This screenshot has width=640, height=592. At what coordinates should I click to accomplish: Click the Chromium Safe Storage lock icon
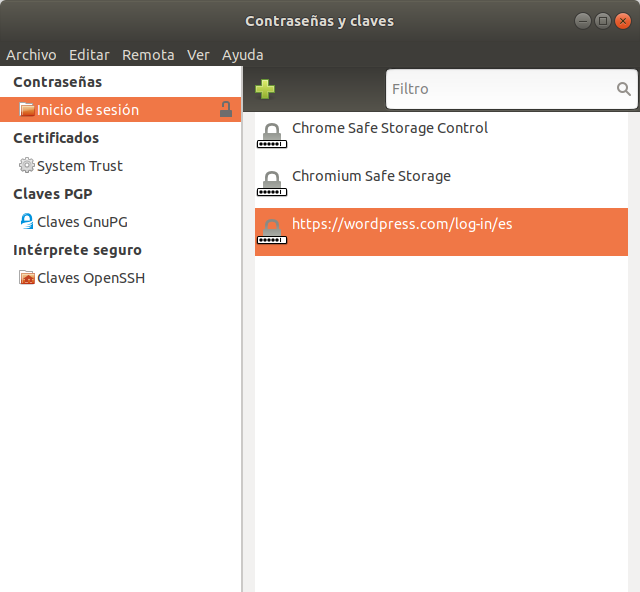point(271,183)
